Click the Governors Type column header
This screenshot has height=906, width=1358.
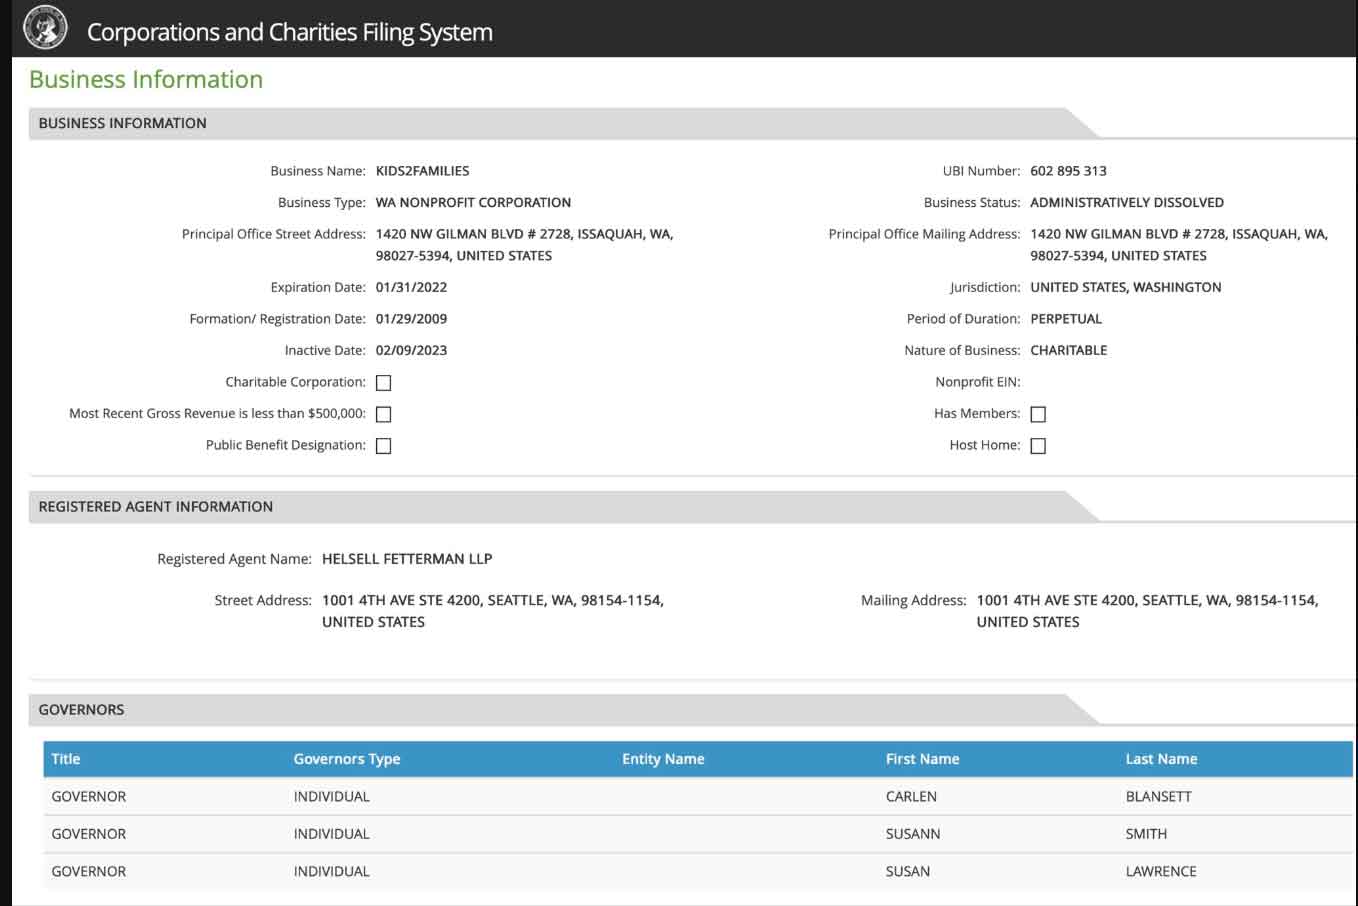click(346, 759)
